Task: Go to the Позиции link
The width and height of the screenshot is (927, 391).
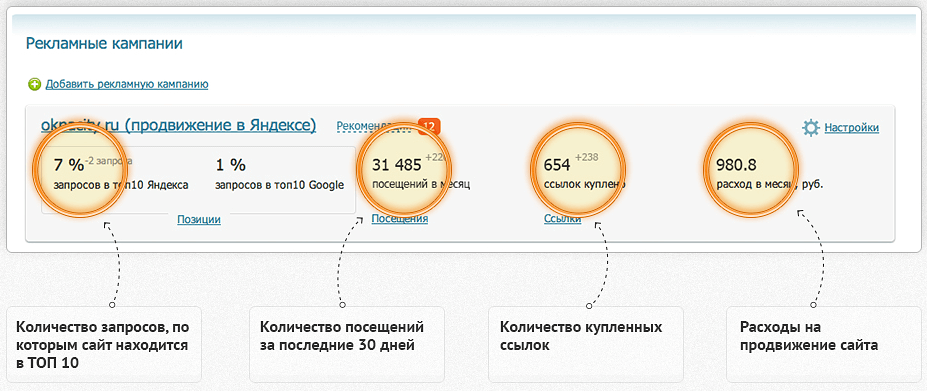Action: point(199,219)
